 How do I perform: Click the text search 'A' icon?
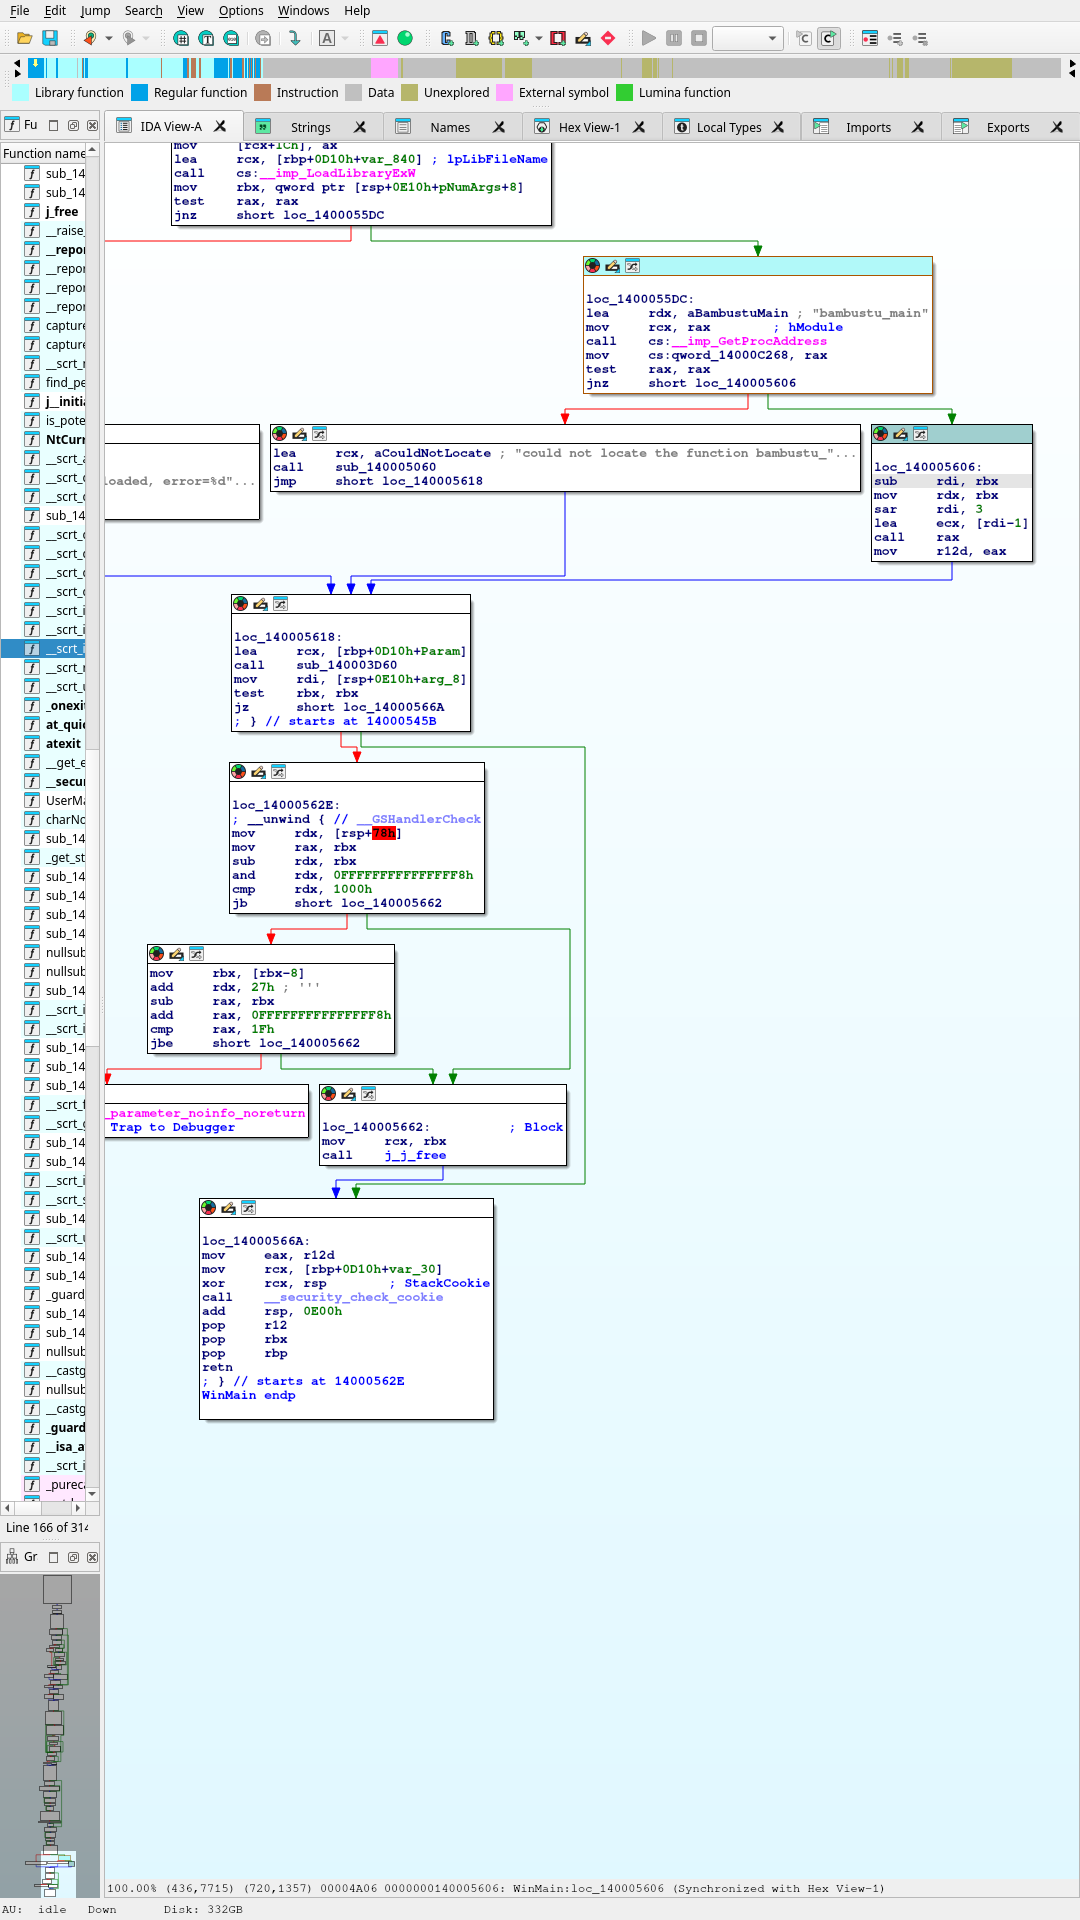(x=327, y=38)
